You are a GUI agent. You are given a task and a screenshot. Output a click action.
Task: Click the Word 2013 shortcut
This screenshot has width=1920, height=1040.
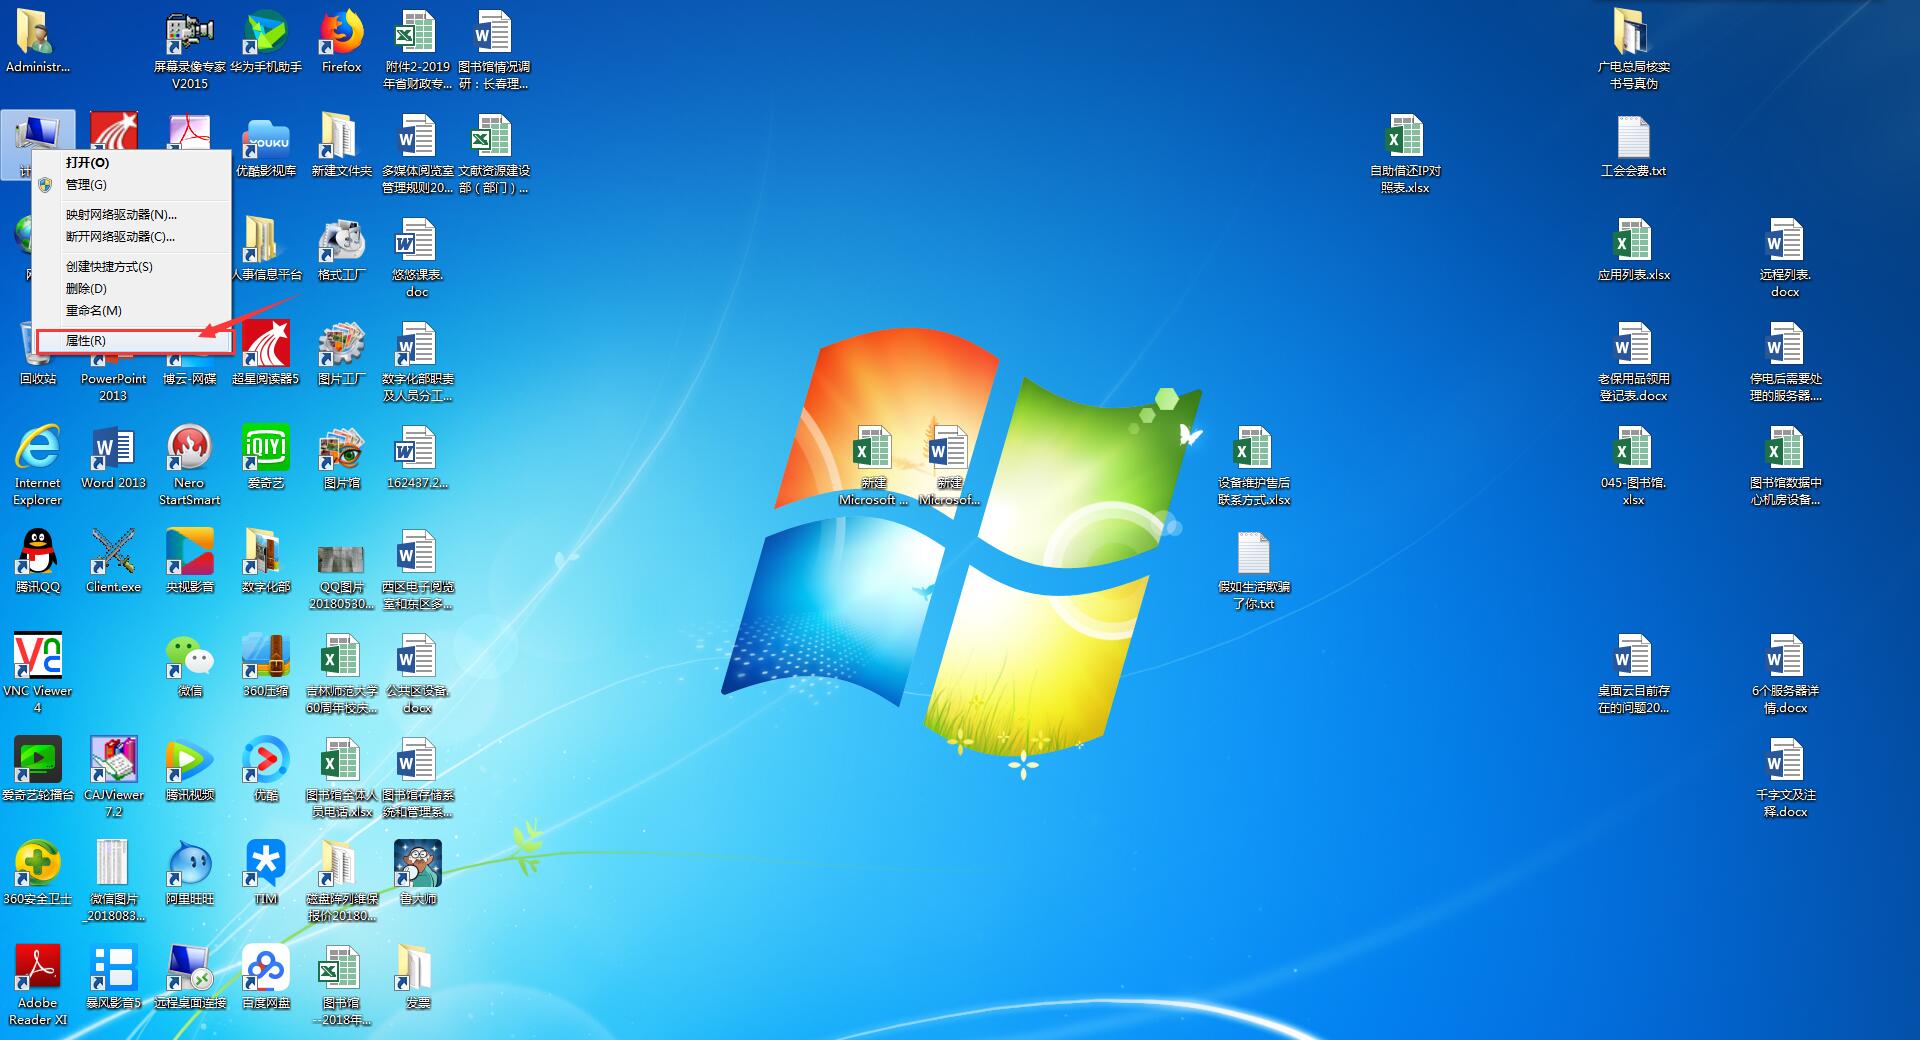[x=114, y=458]
